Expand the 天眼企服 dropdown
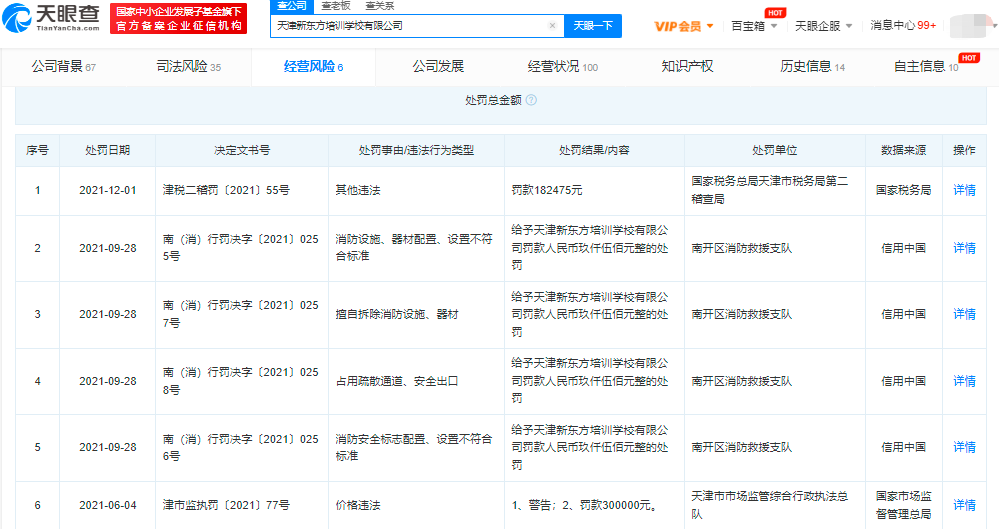This screenshot has width=999, height=529. tap(823, 26)
